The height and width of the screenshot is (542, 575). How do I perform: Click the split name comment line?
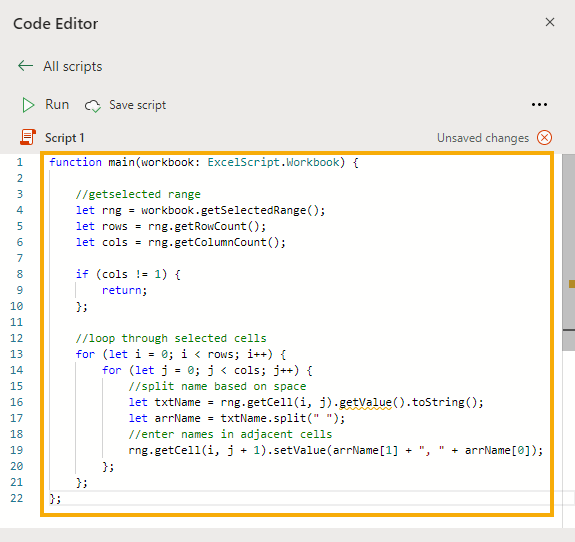tap(217, 387)
